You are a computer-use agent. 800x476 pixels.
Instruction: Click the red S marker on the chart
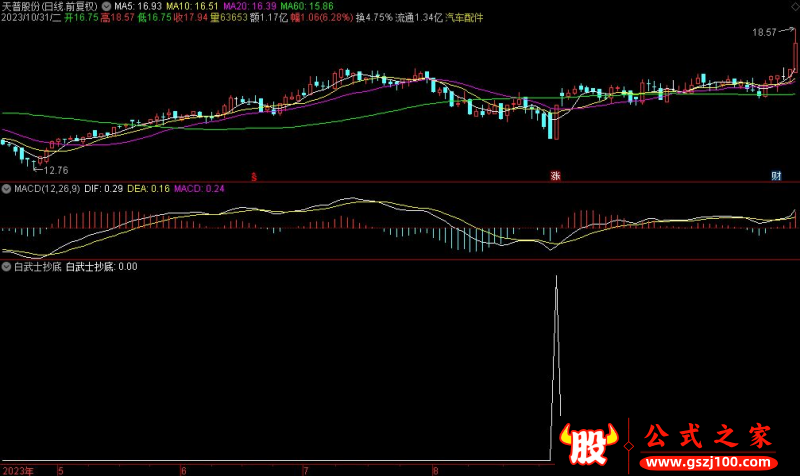coord(254,177)
